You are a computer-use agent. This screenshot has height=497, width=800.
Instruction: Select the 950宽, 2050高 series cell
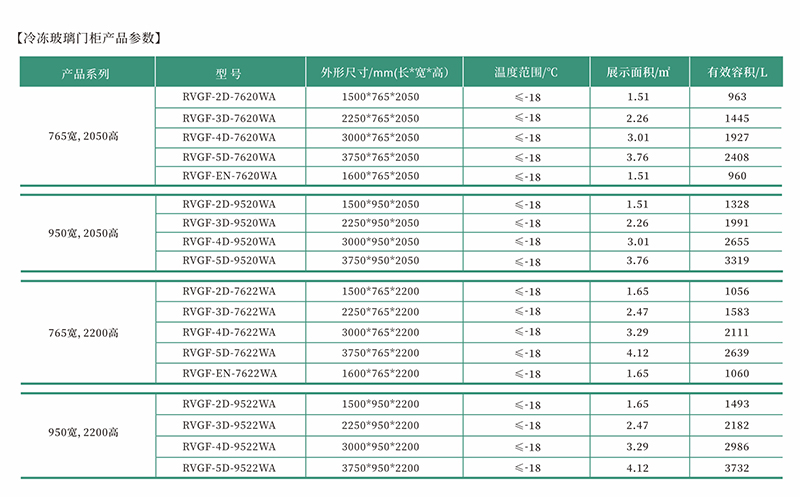[86, 233]
